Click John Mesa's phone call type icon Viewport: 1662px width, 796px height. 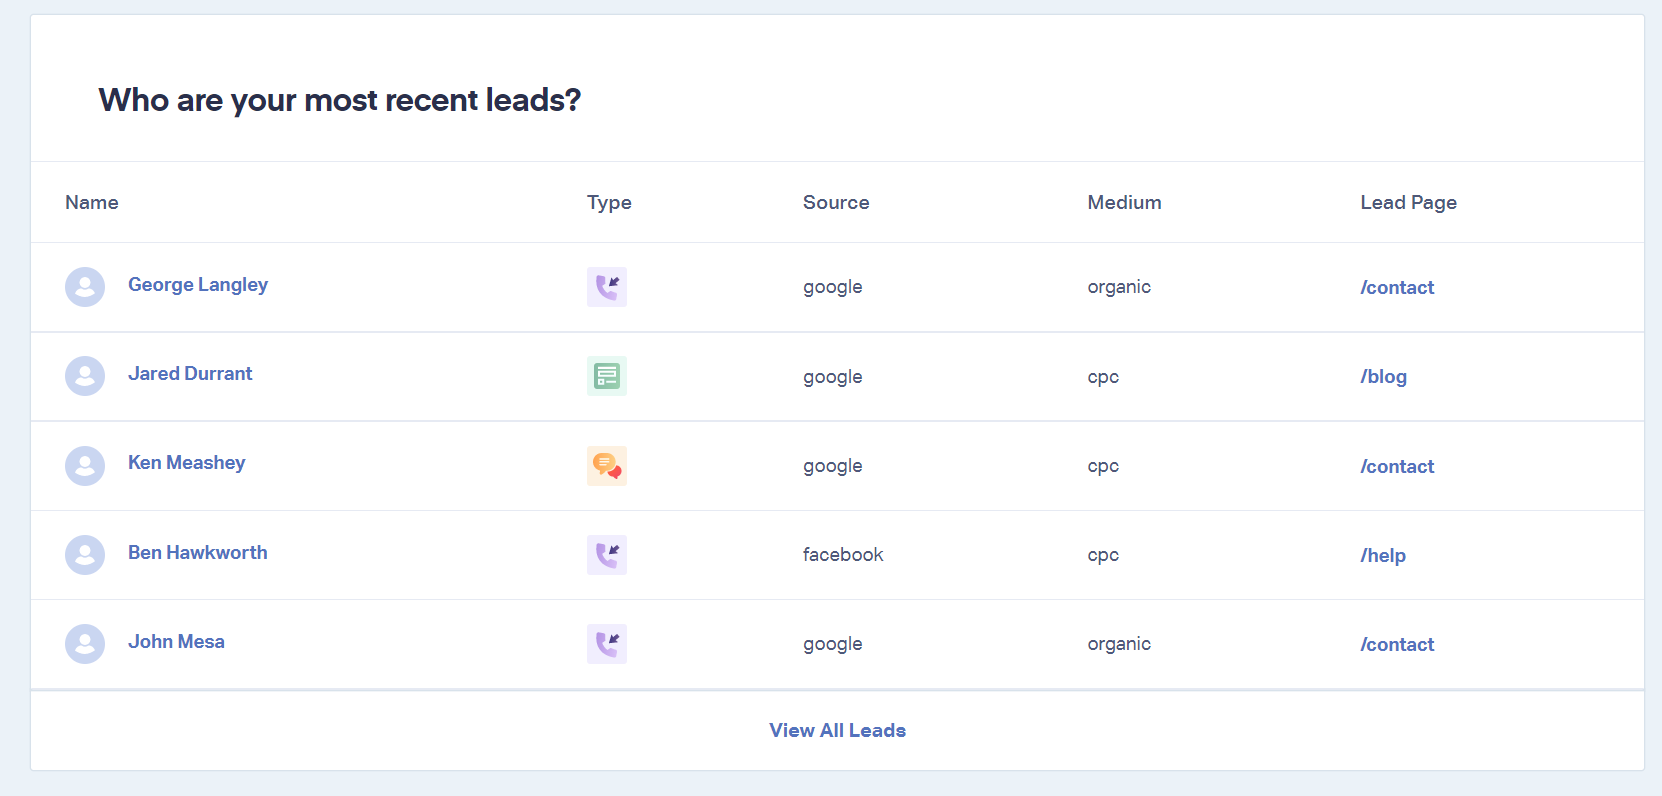(607, 644)
